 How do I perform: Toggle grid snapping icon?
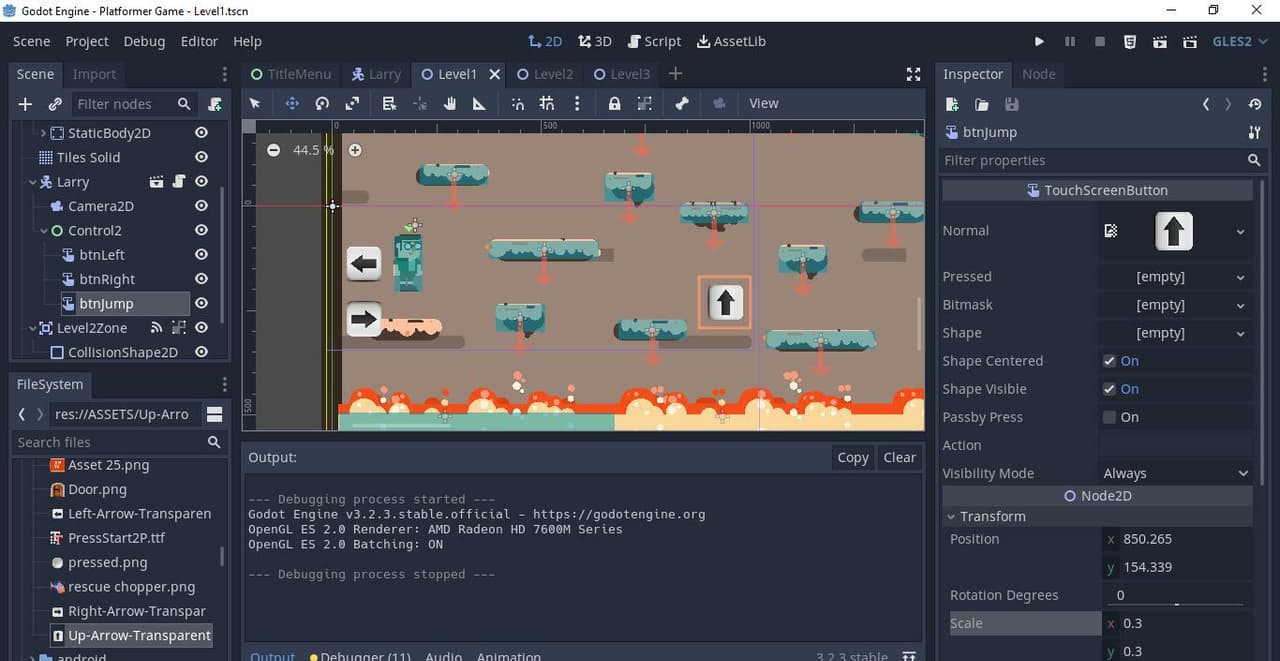[x=546, y=103]
